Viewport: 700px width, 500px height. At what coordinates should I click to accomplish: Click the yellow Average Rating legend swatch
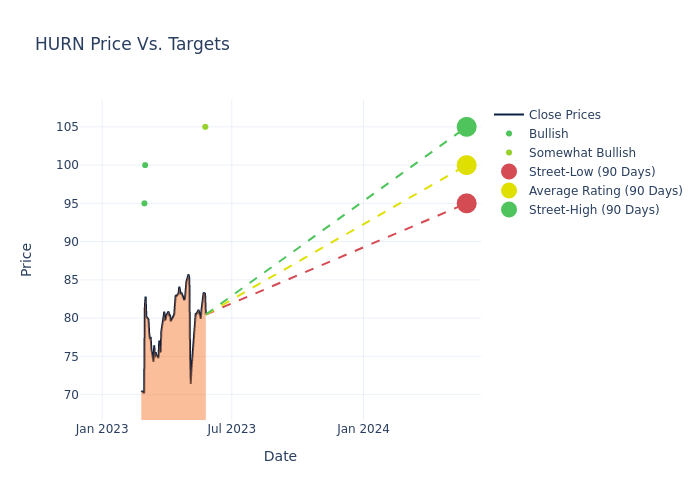[x=509, y=191]
